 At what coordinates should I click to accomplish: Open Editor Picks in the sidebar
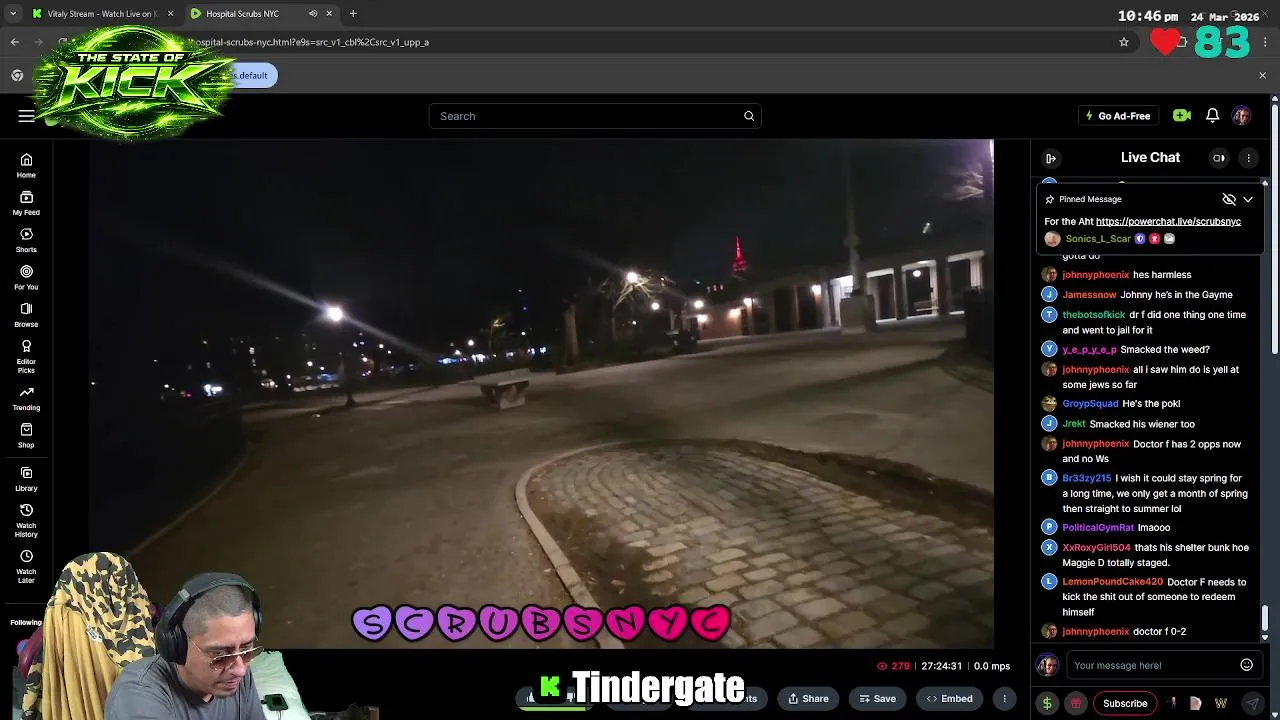(26, 356)
